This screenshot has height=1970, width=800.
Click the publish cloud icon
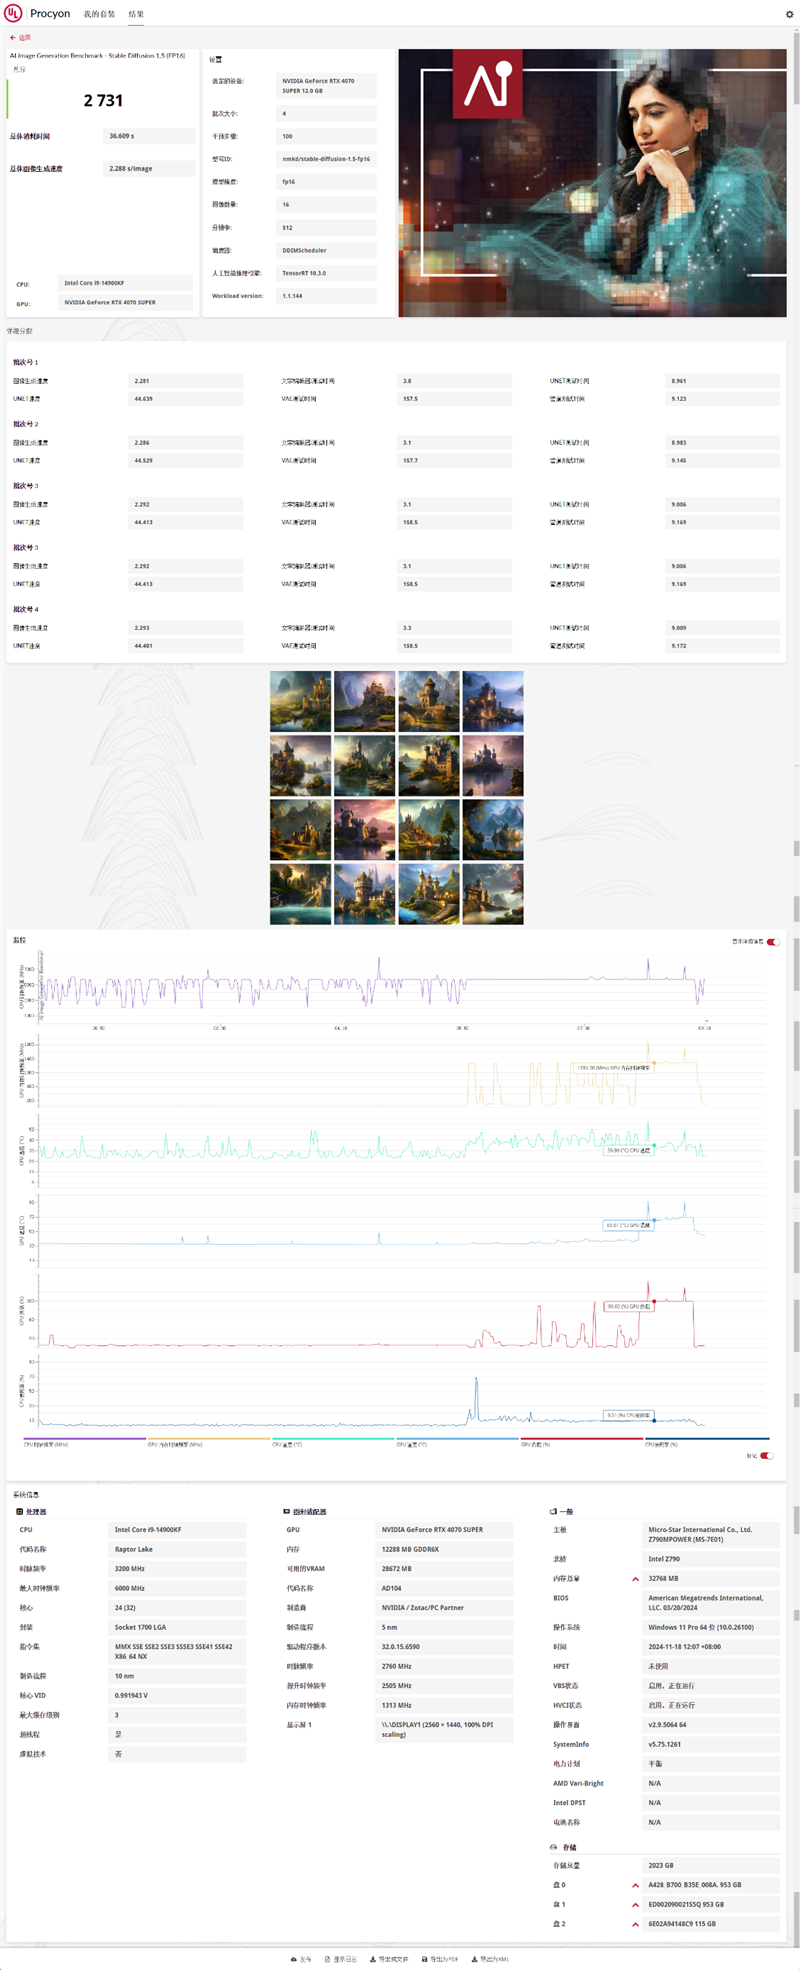pyautogui.click(x=294, y=1959)
